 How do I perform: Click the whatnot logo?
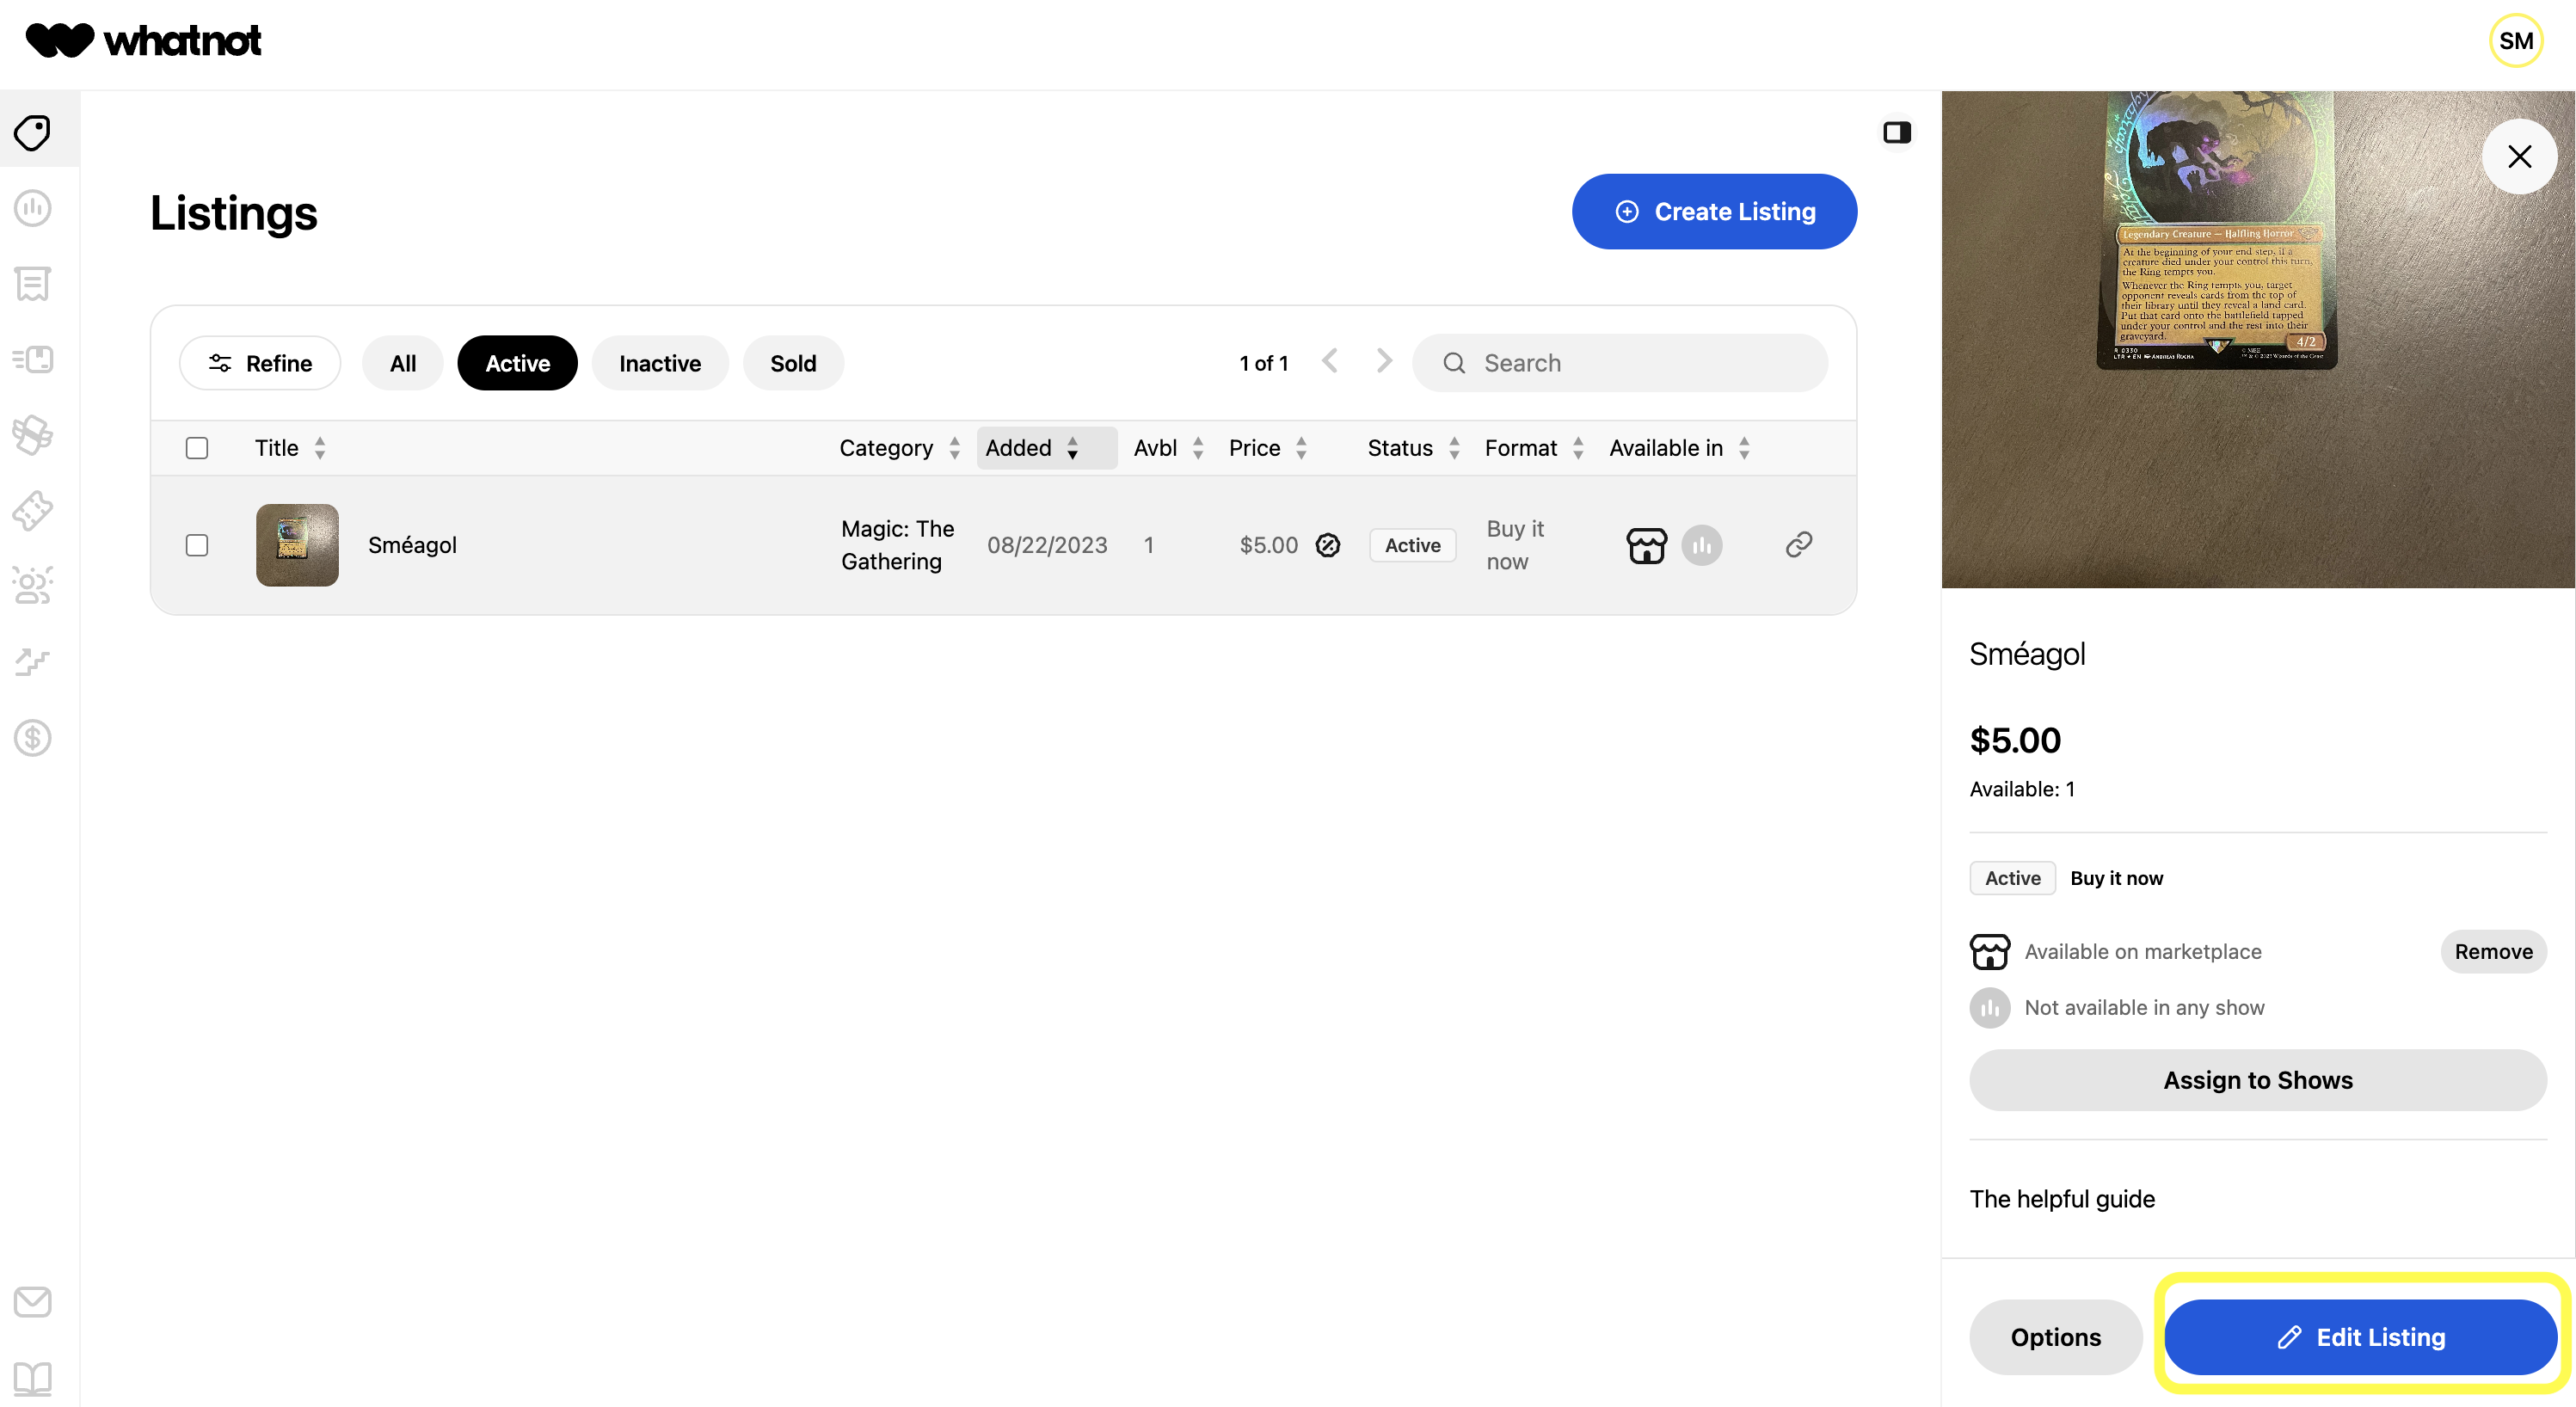coord(143,40)
